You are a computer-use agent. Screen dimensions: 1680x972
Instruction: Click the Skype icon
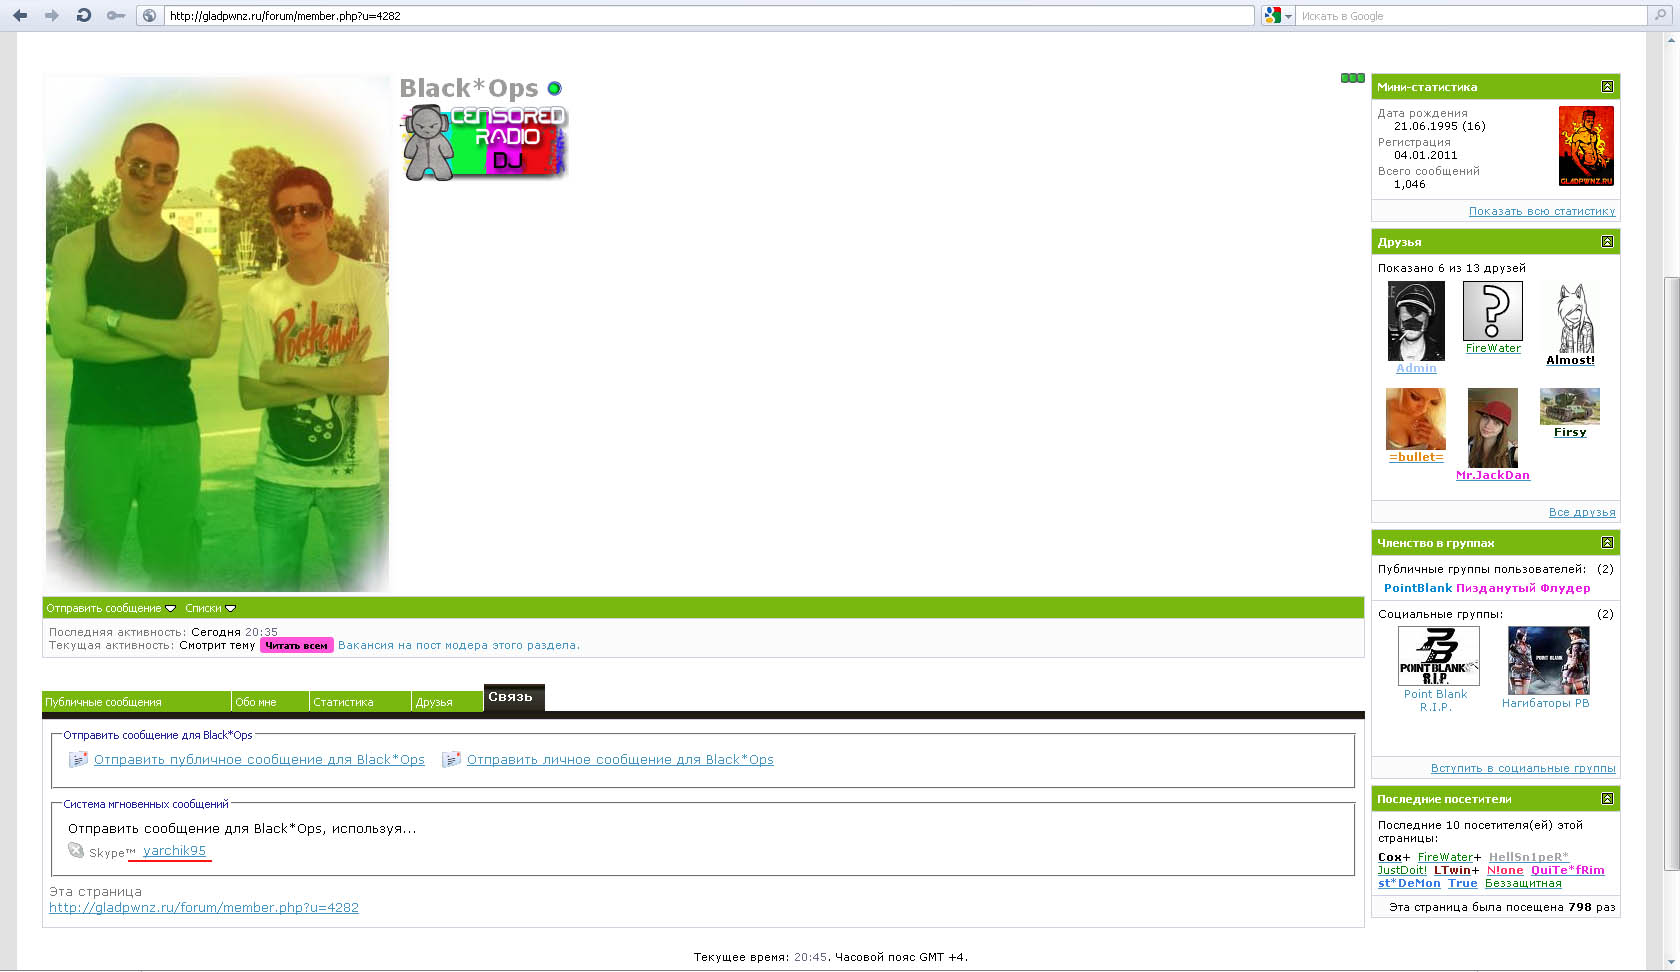76,851
